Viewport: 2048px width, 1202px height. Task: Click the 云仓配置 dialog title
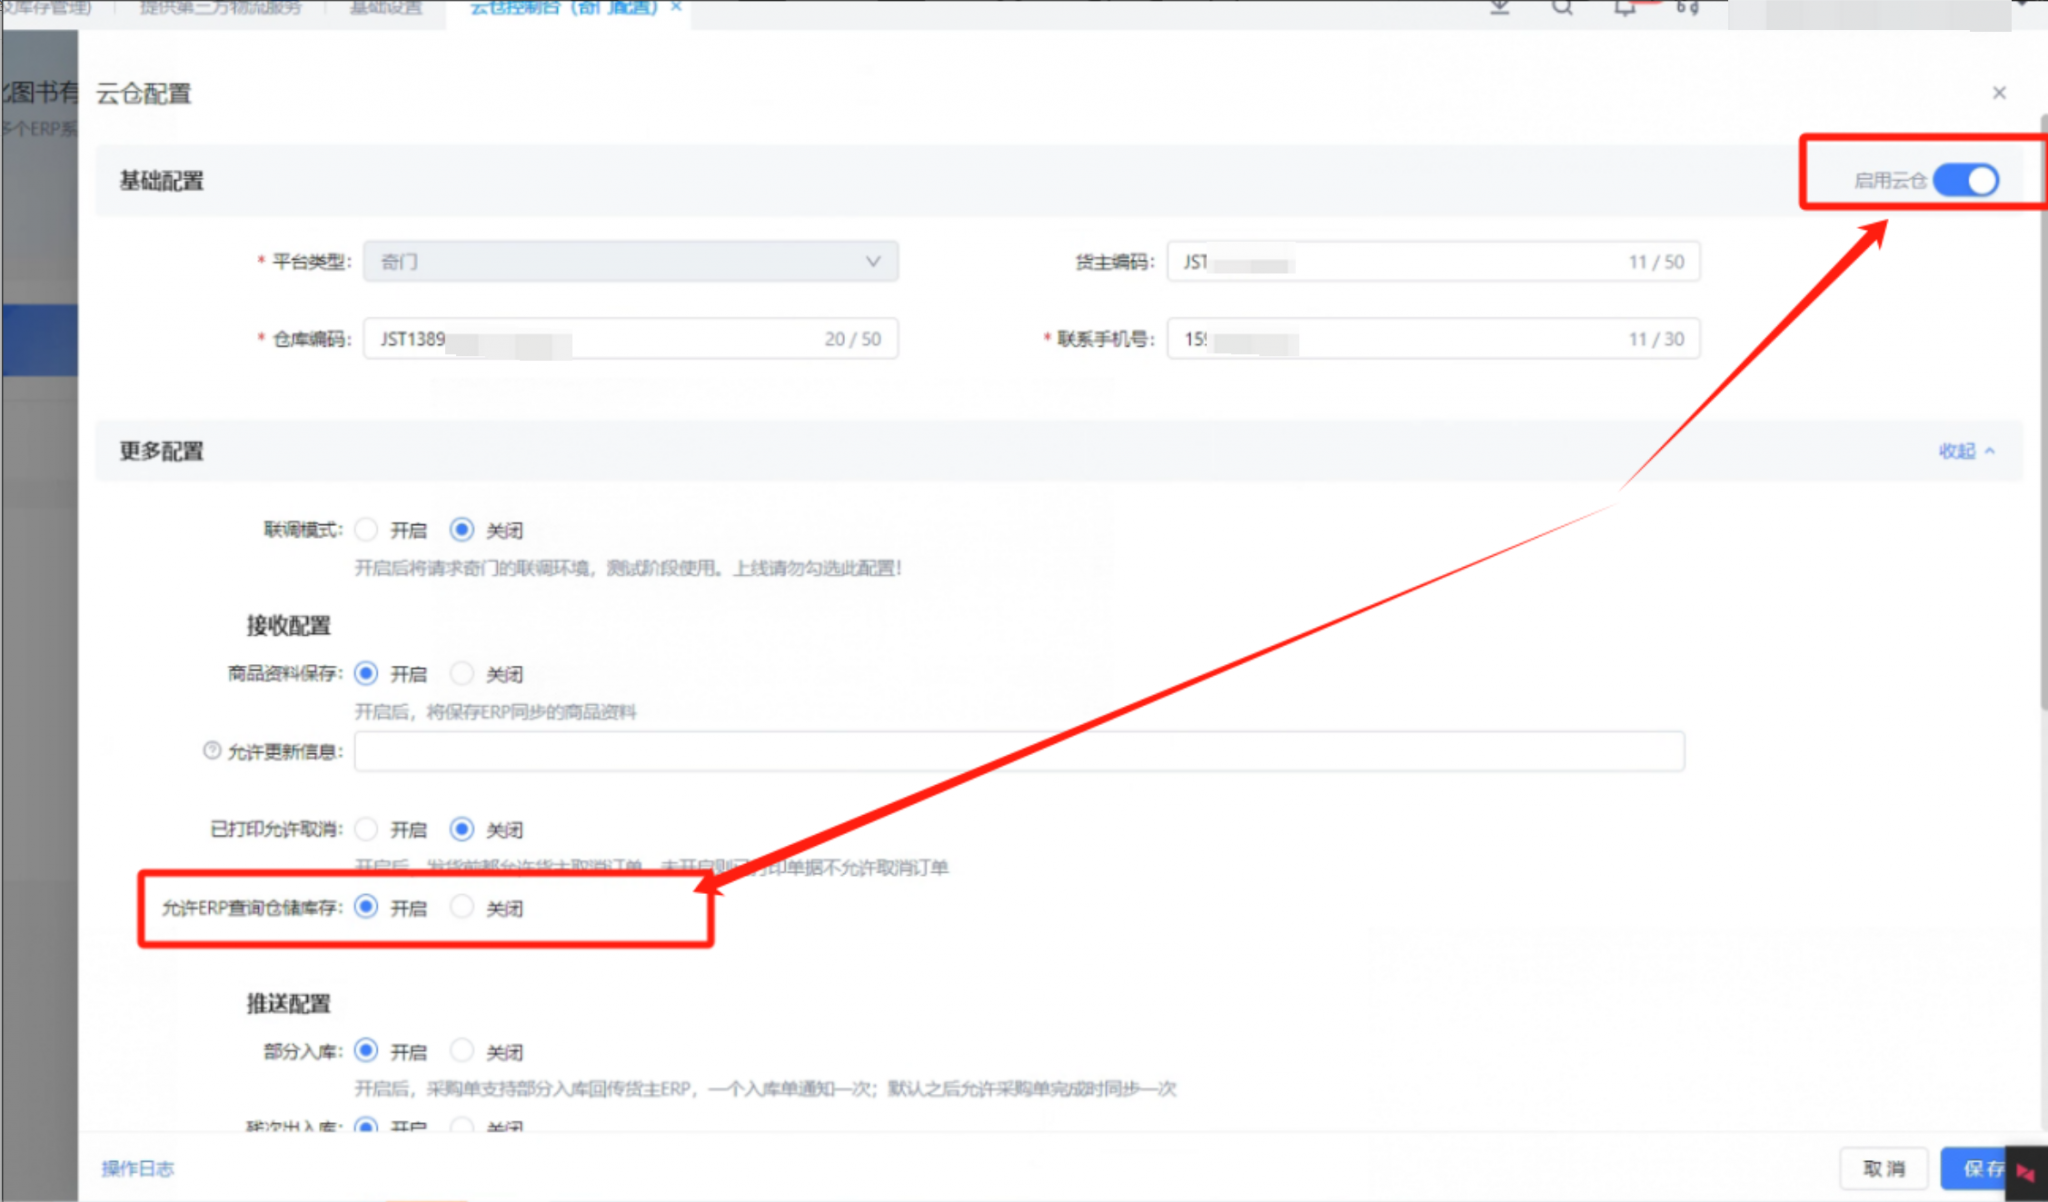pyautogui.click(x=143, y=93)
